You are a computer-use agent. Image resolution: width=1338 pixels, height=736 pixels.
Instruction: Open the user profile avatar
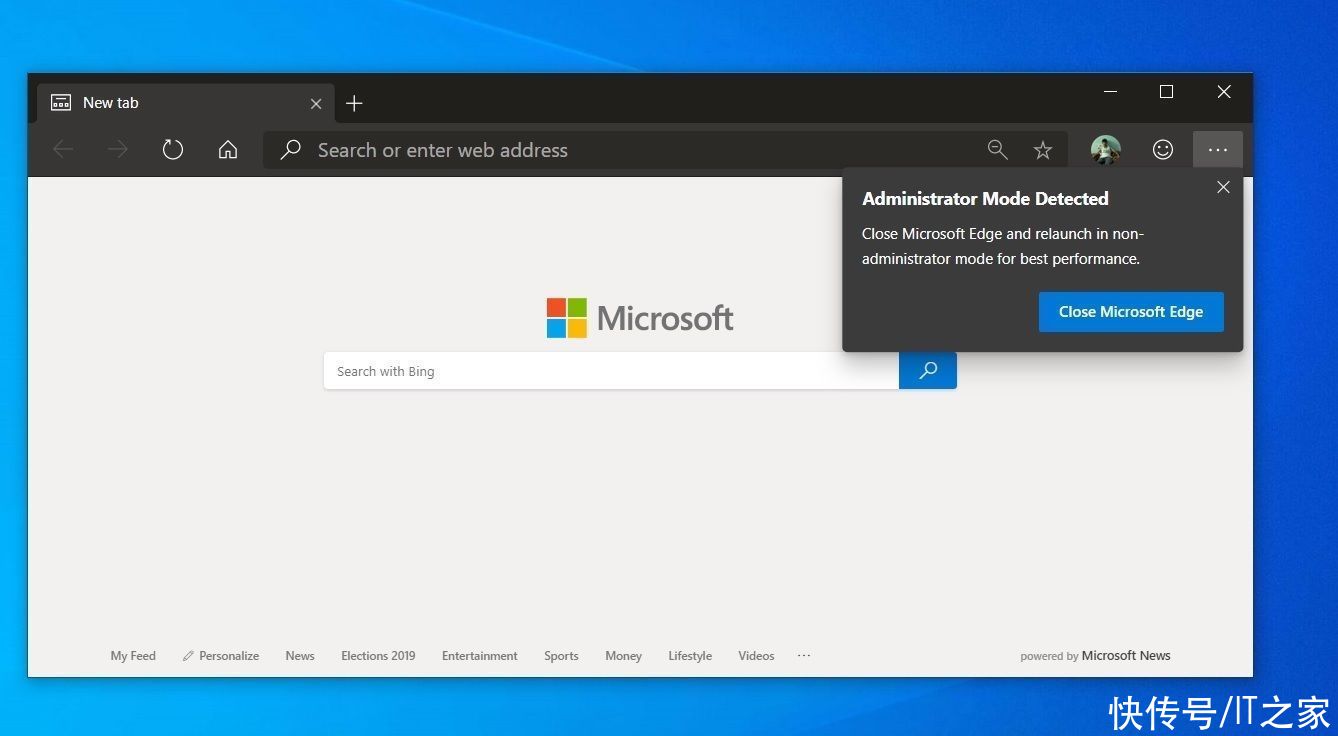click(x=1106, y=150)
